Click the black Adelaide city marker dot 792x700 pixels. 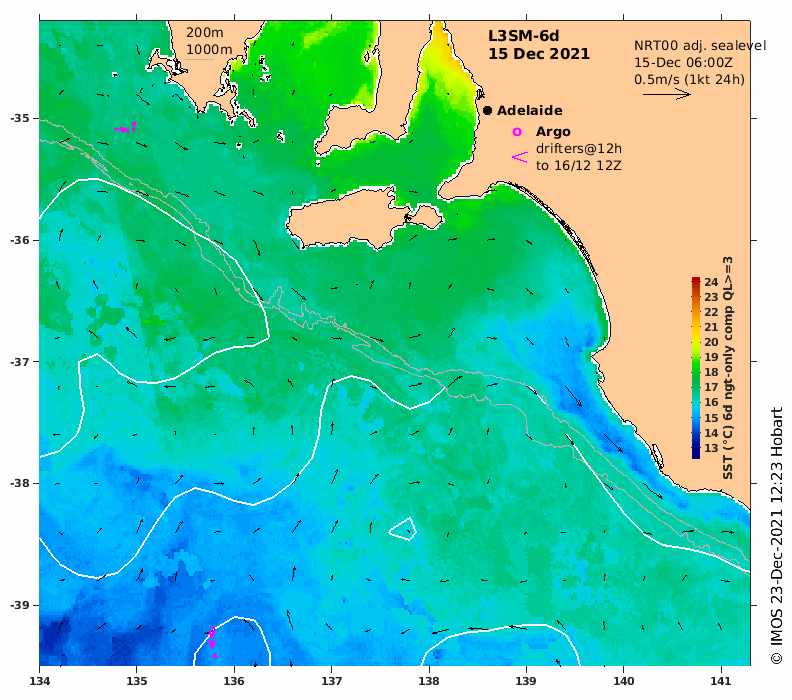click(x=487, y=111)
